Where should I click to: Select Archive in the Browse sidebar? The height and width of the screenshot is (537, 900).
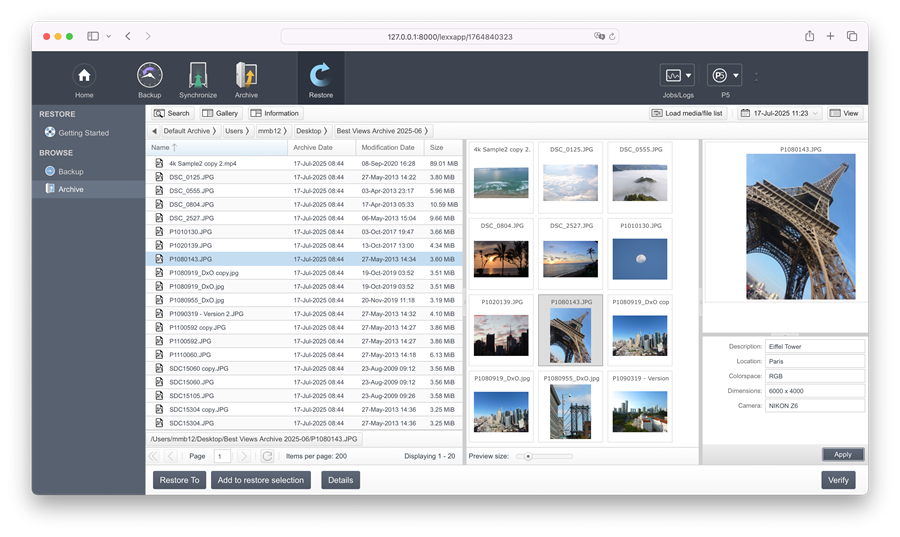[70, 189]
